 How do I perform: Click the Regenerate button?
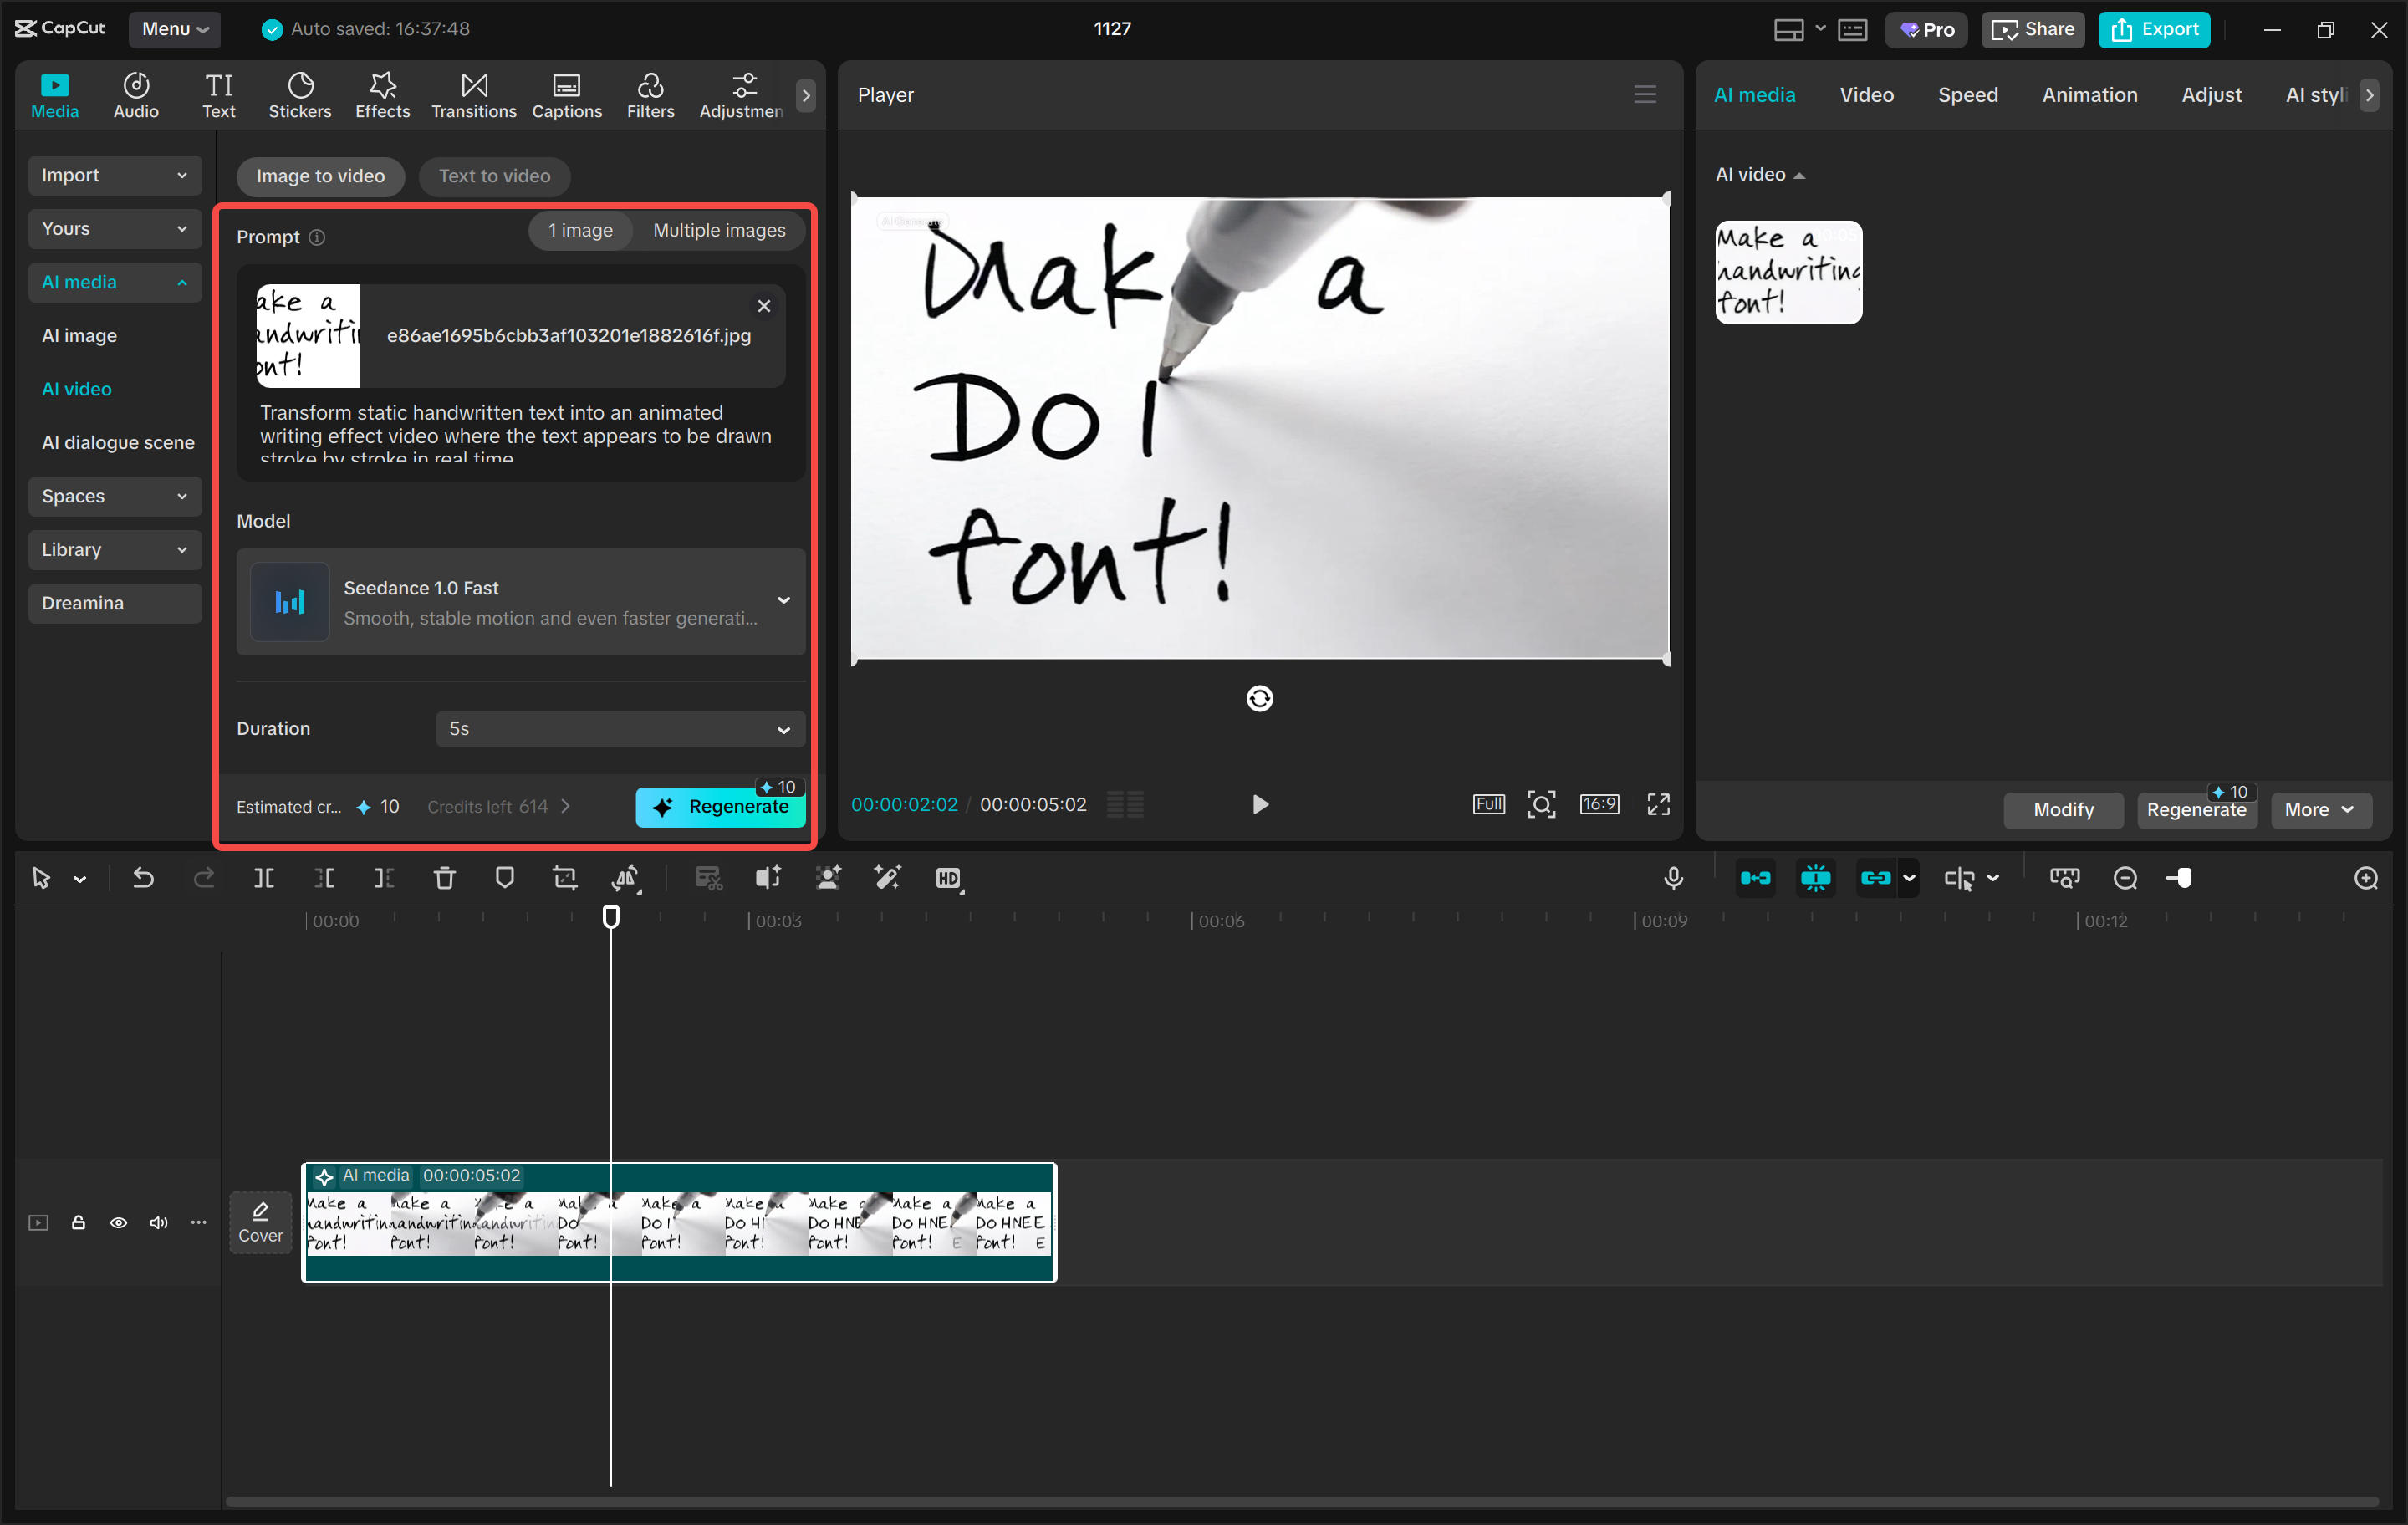(720, 806)
